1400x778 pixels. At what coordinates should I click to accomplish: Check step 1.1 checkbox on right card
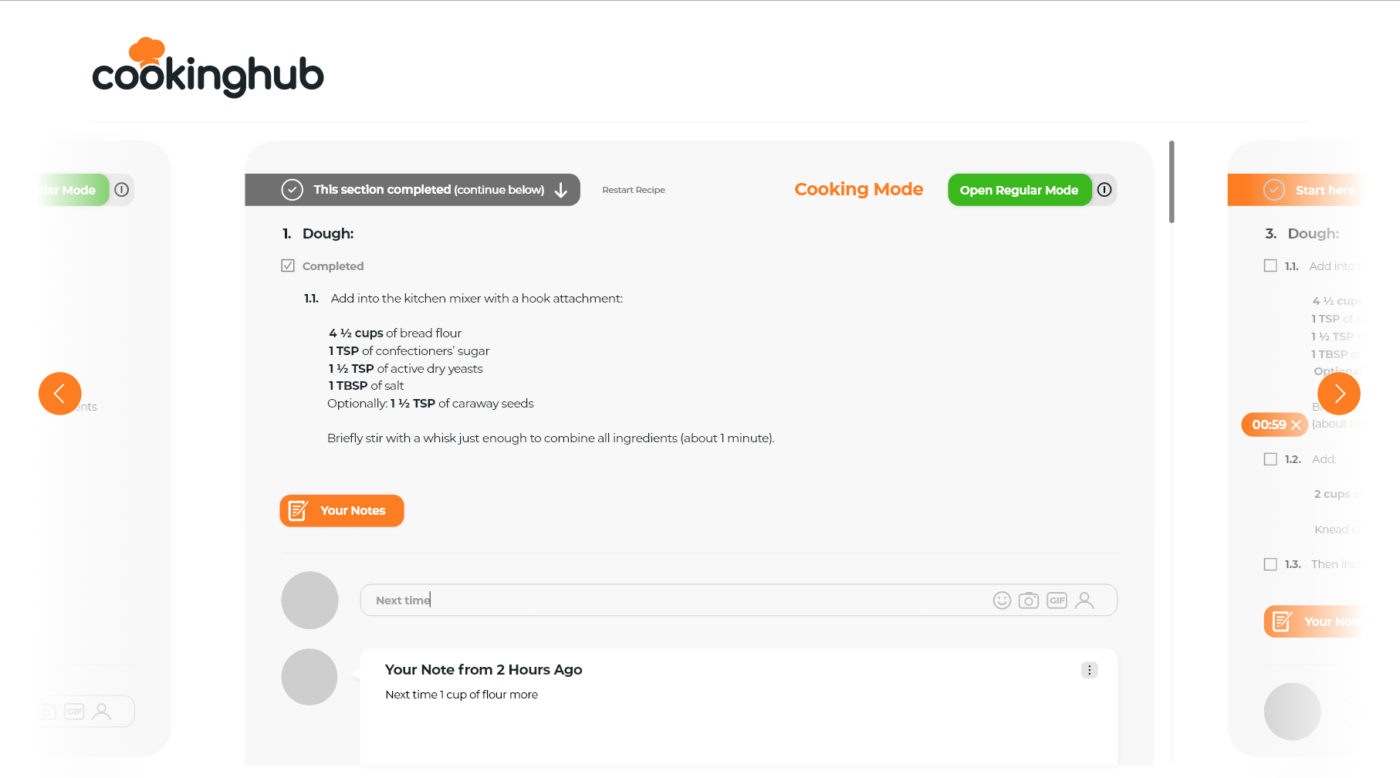point(1270,266)
